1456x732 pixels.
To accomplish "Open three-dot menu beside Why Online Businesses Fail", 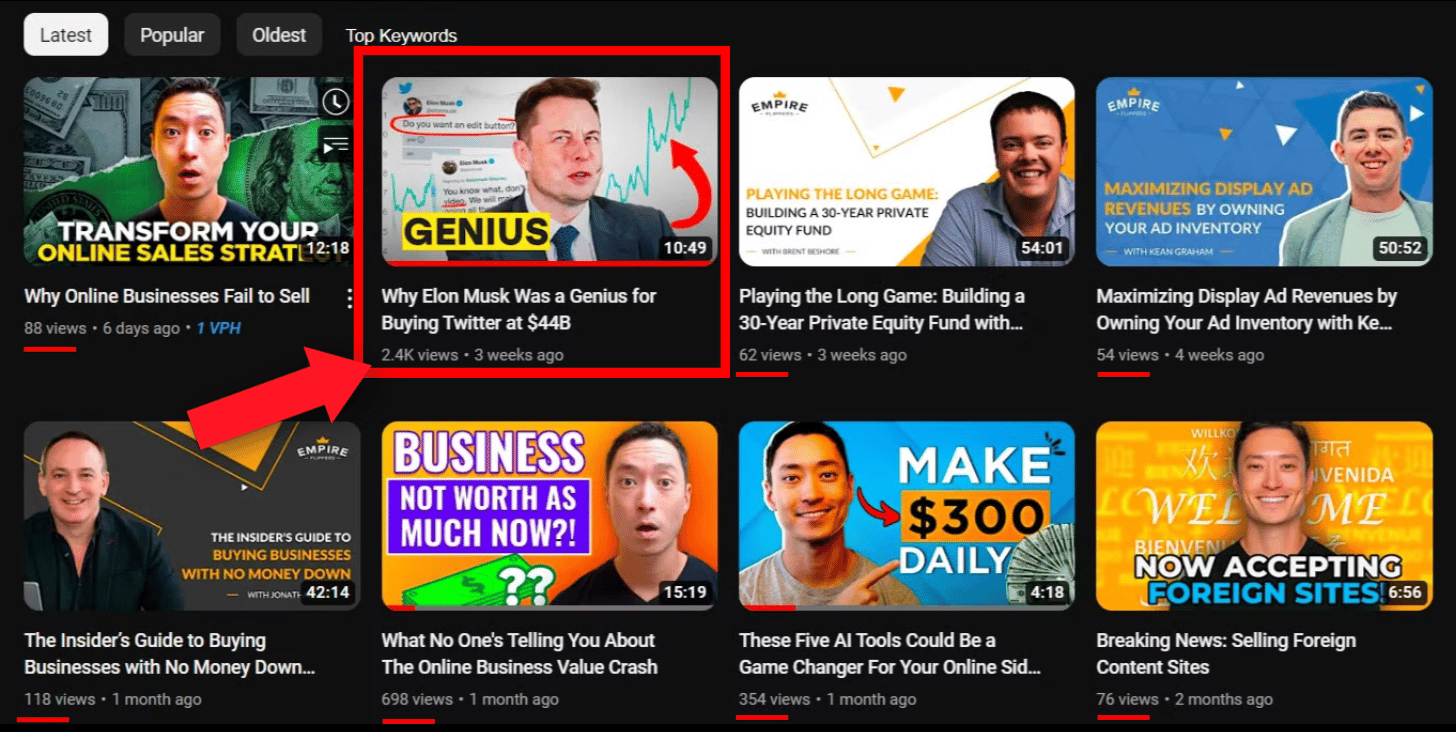I will point(350,297).
